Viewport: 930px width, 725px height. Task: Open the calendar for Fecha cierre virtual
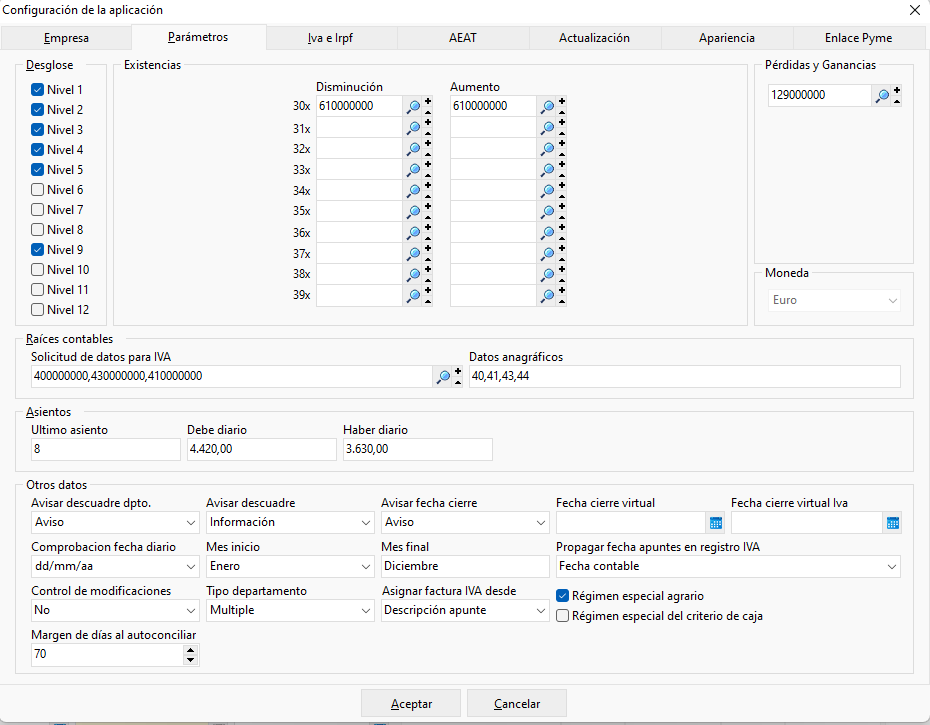pos(716,523)
